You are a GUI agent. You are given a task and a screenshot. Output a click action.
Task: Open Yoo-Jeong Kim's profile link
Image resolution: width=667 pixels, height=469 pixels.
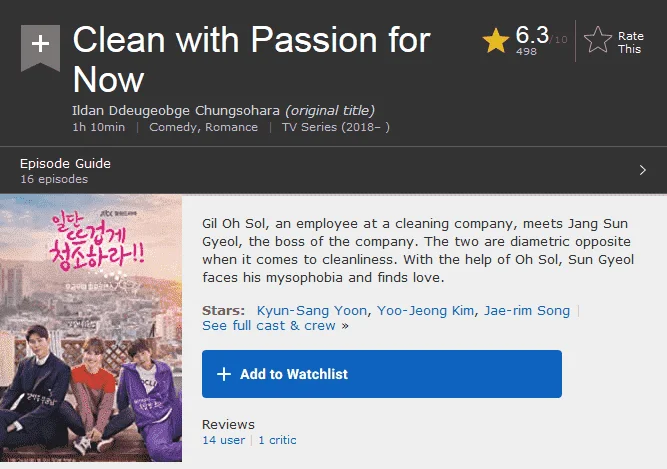[425, 311]
